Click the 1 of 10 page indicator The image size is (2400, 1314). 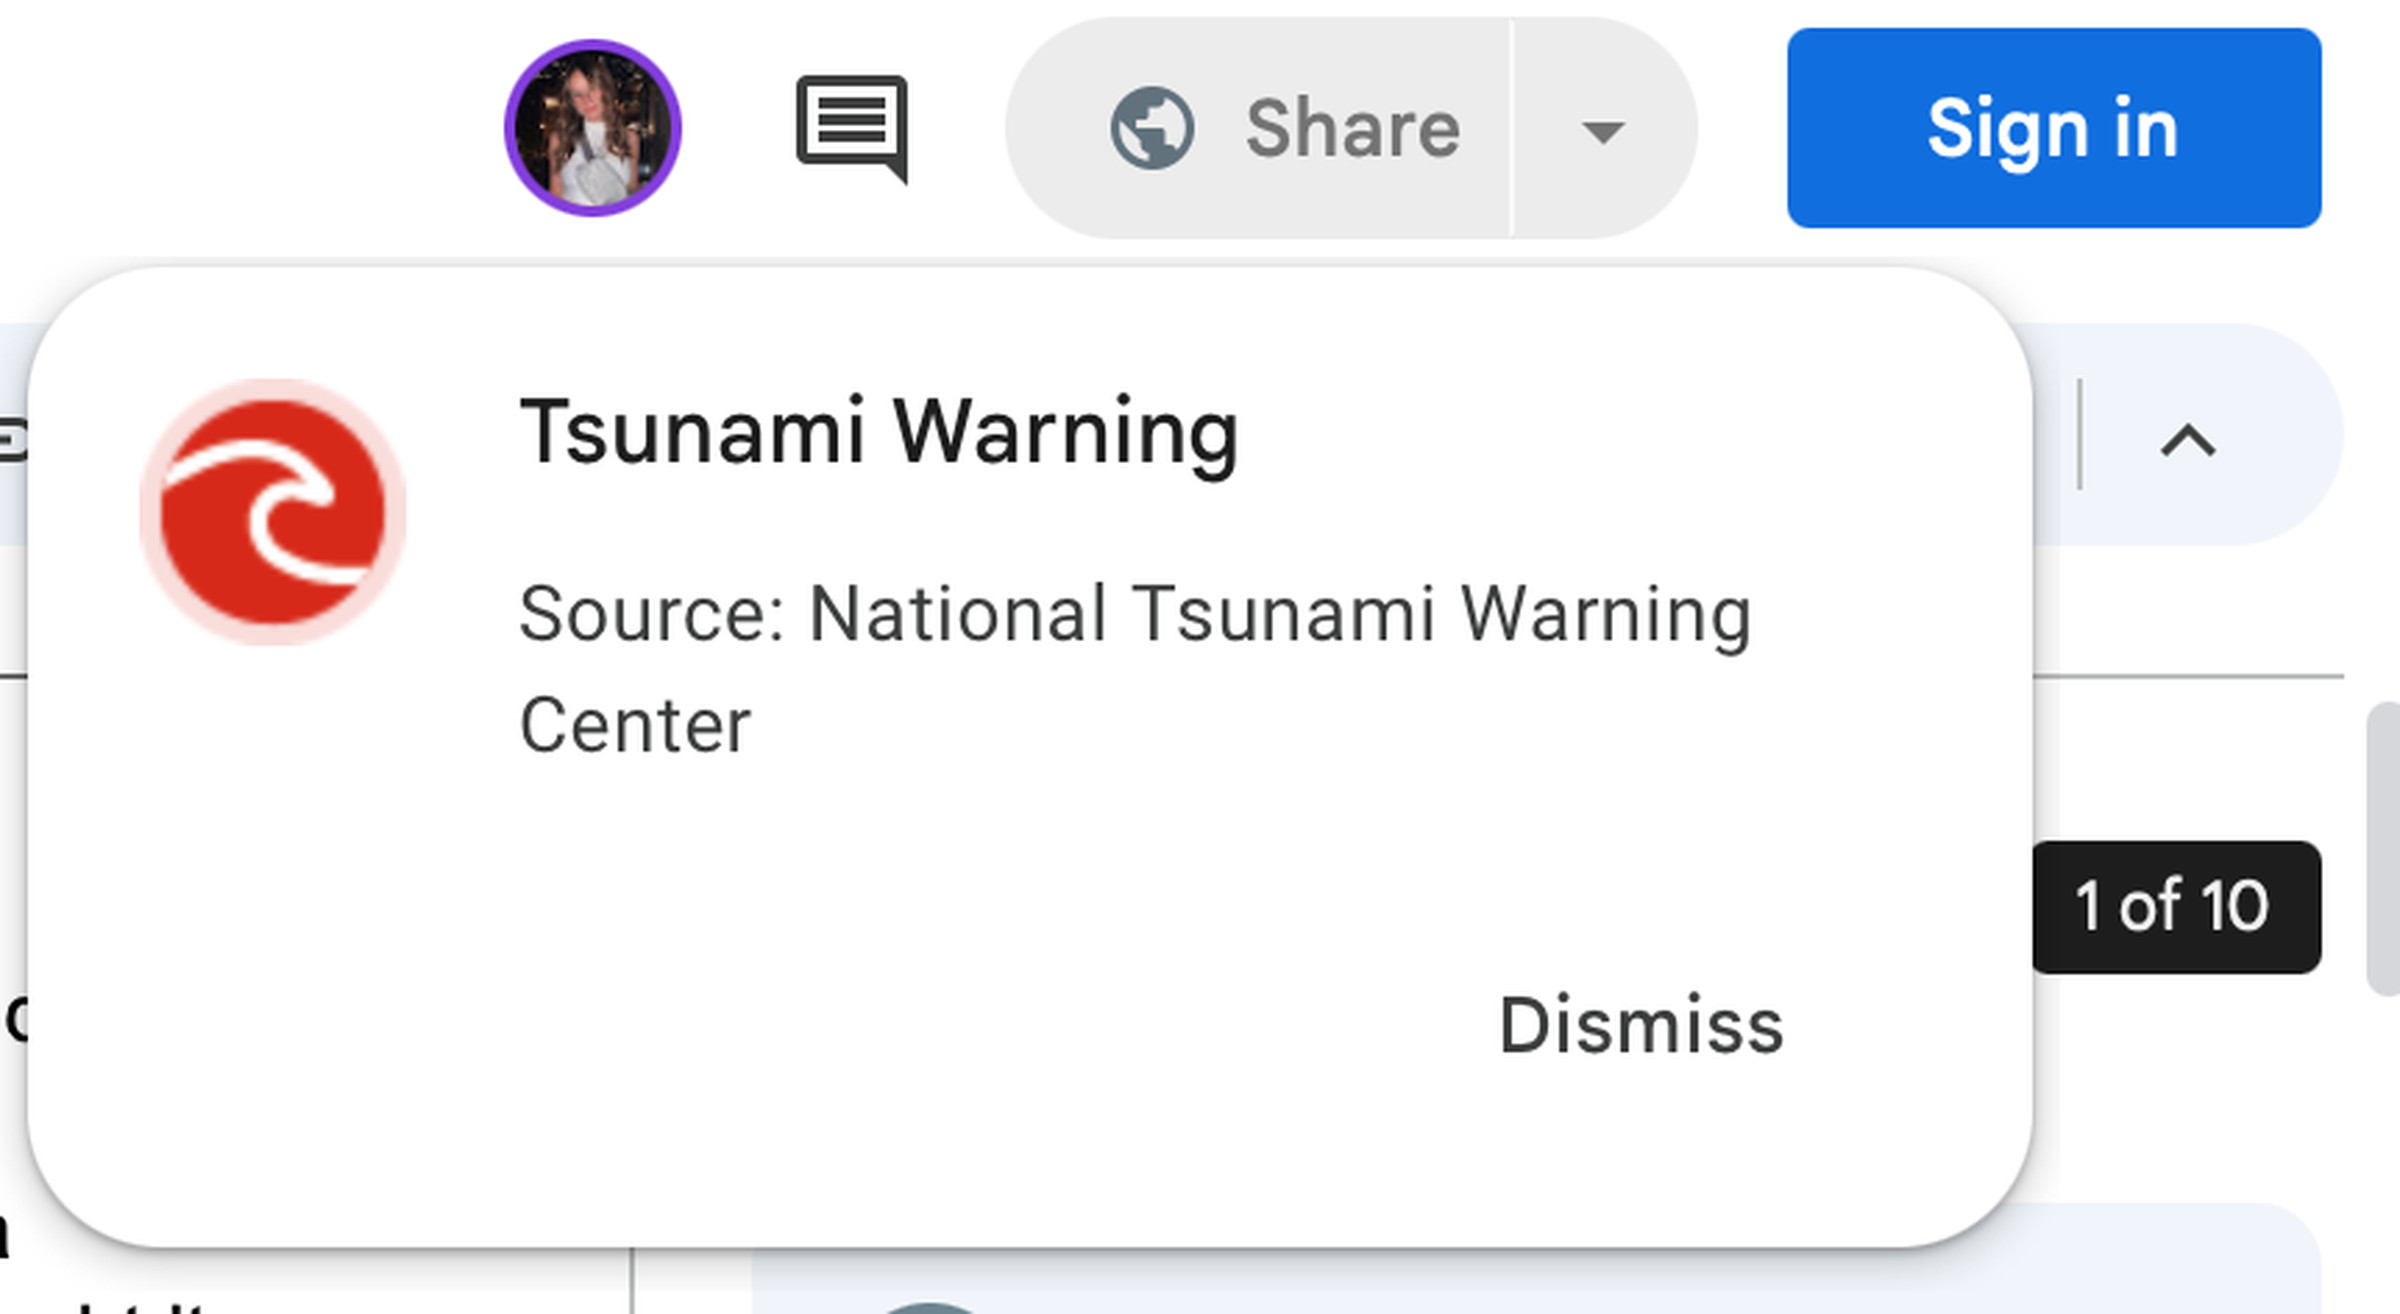click(2176, 907)
